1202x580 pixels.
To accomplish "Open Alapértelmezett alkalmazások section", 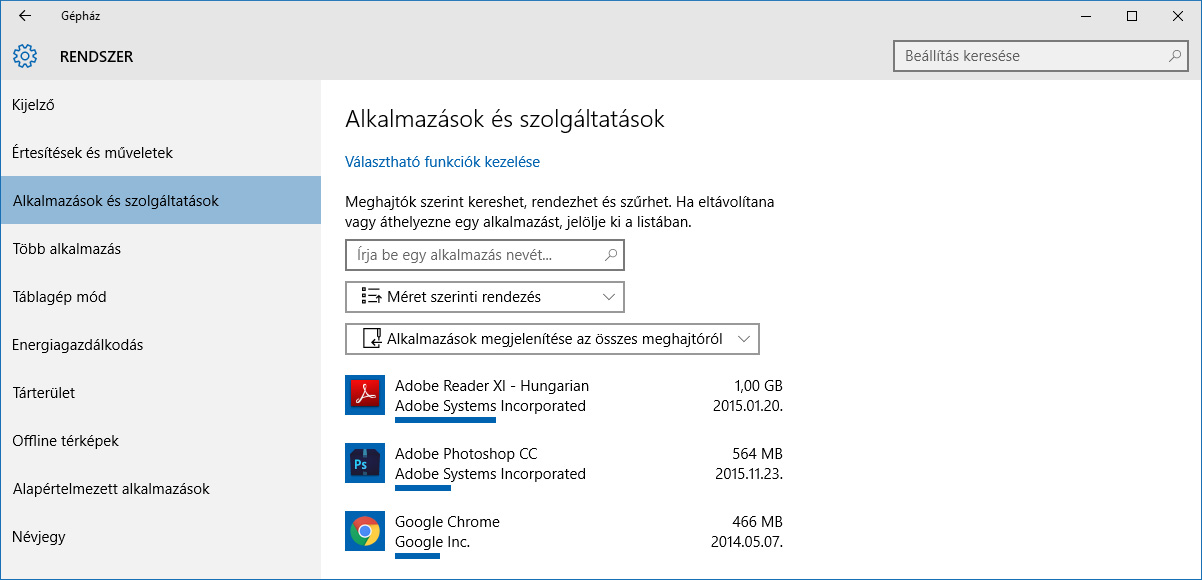I will (x=111, y=489).
